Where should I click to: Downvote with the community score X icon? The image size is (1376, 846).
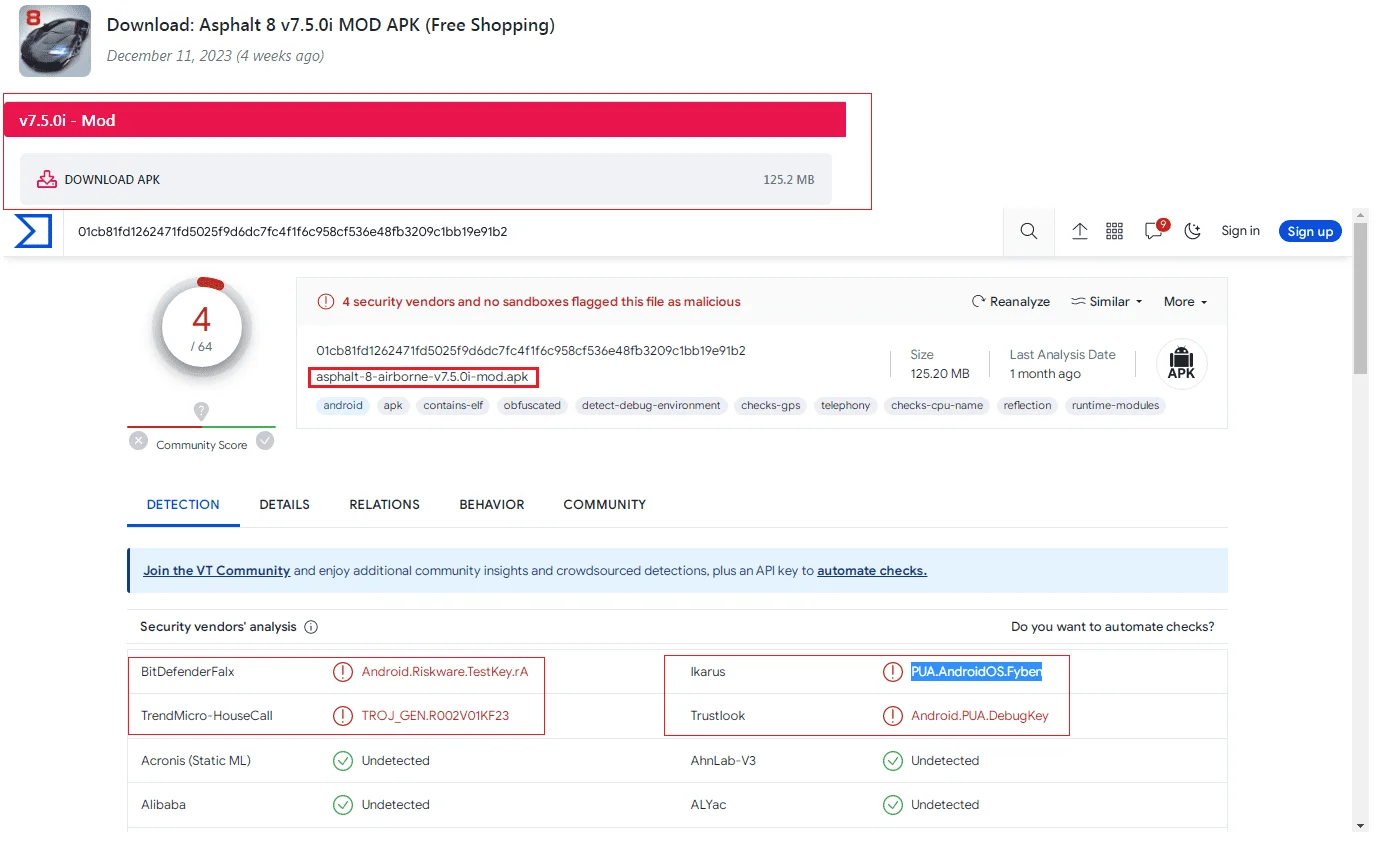138,441
